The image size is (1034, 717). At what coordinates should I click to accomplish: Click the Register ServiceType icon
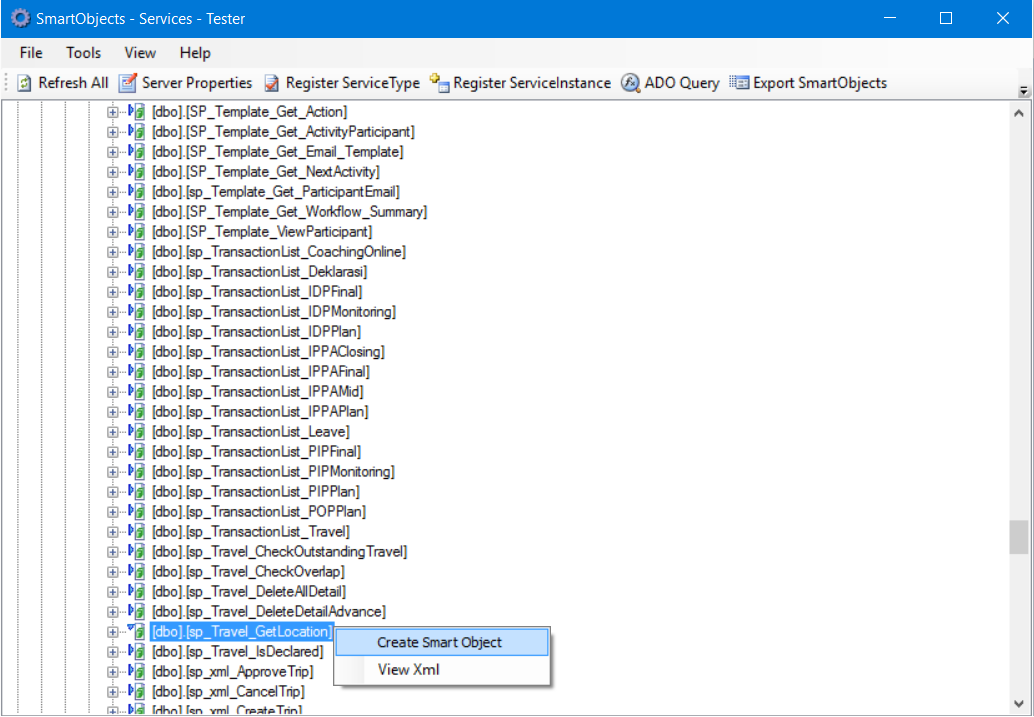coord(270,83)
